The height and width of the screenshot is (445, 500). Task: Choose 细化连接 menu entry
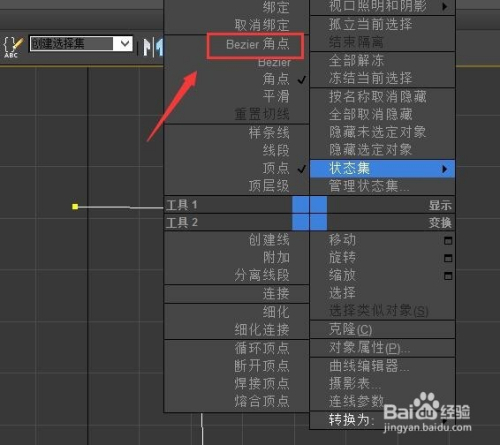click(x=262, y=330)
